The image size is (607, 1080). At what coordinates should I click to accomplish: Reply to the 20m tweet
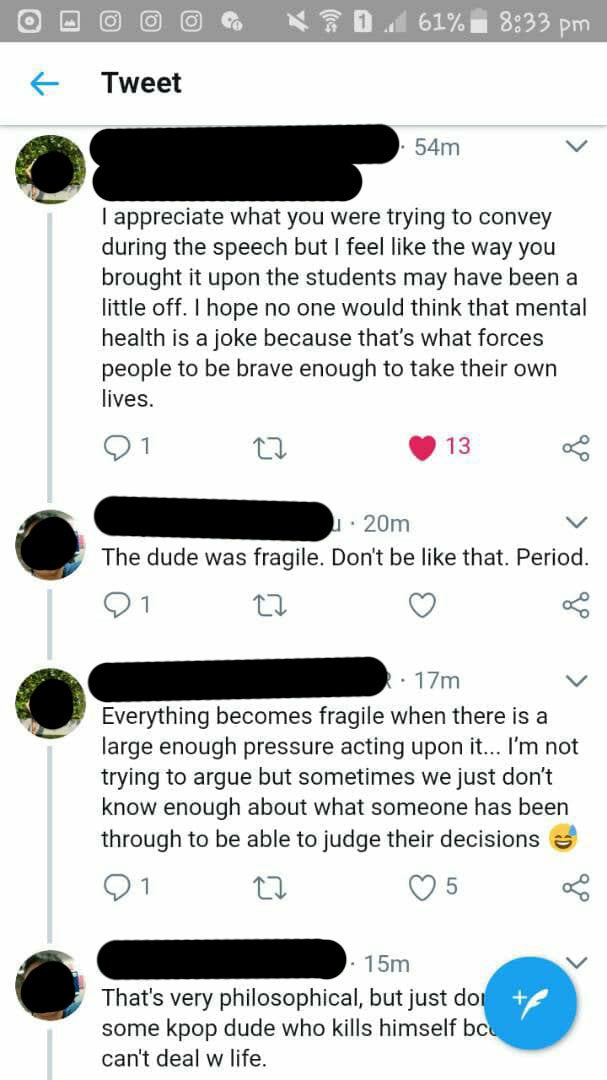coord(117,604)
